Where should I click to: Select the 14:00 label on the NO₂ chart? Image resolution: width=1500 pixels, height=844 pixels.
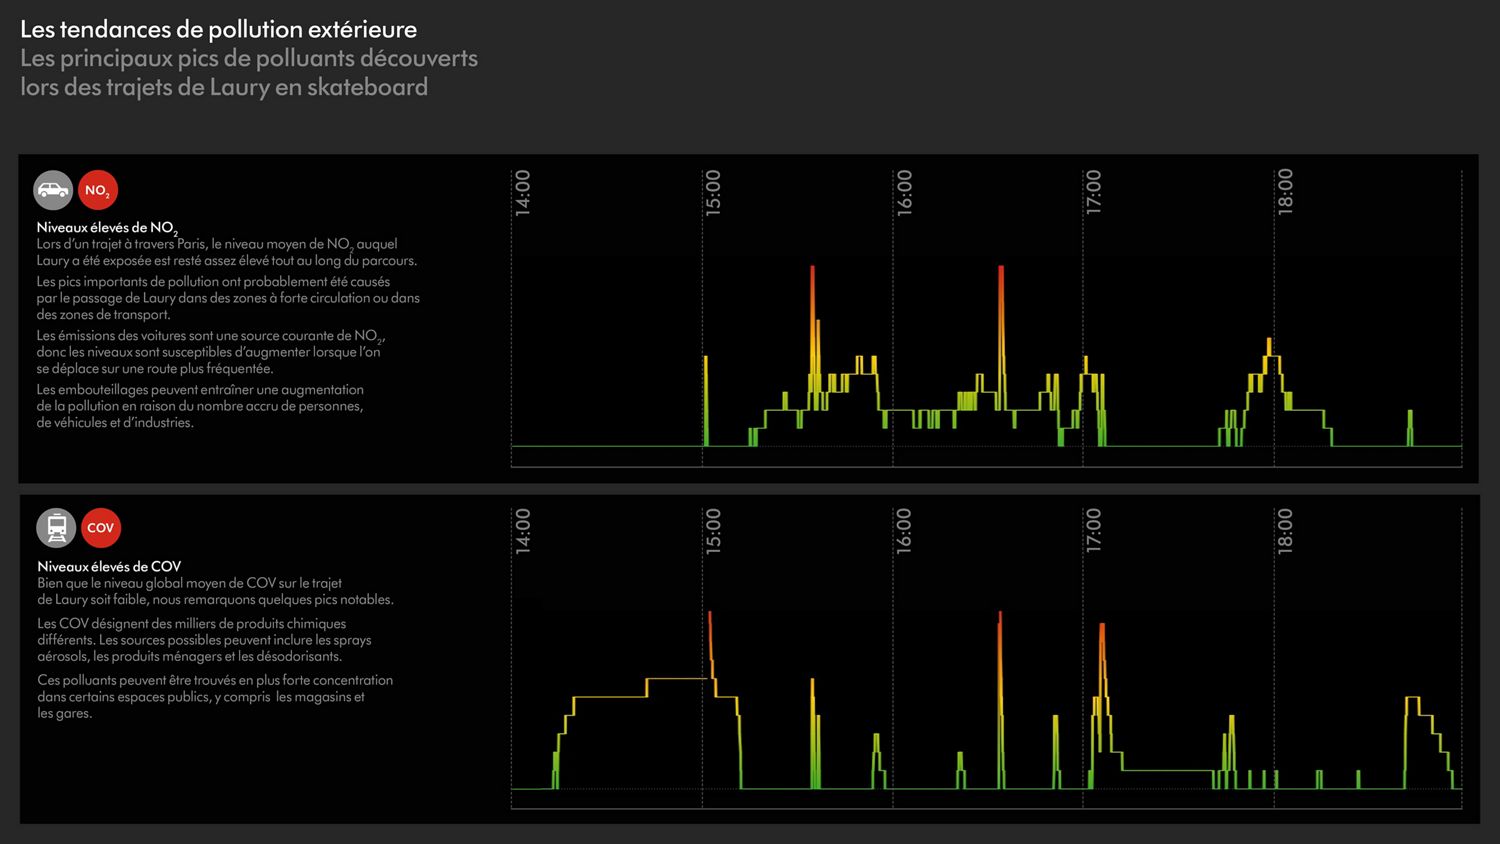[523, 192]
